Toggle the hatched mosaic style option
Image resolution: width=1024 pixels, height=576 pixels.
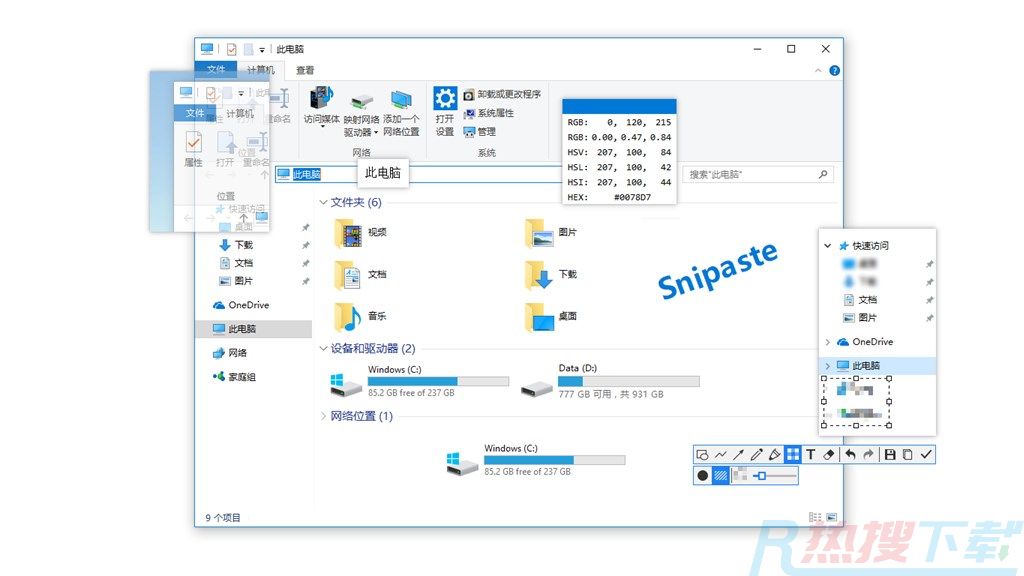tap(720, 475)
